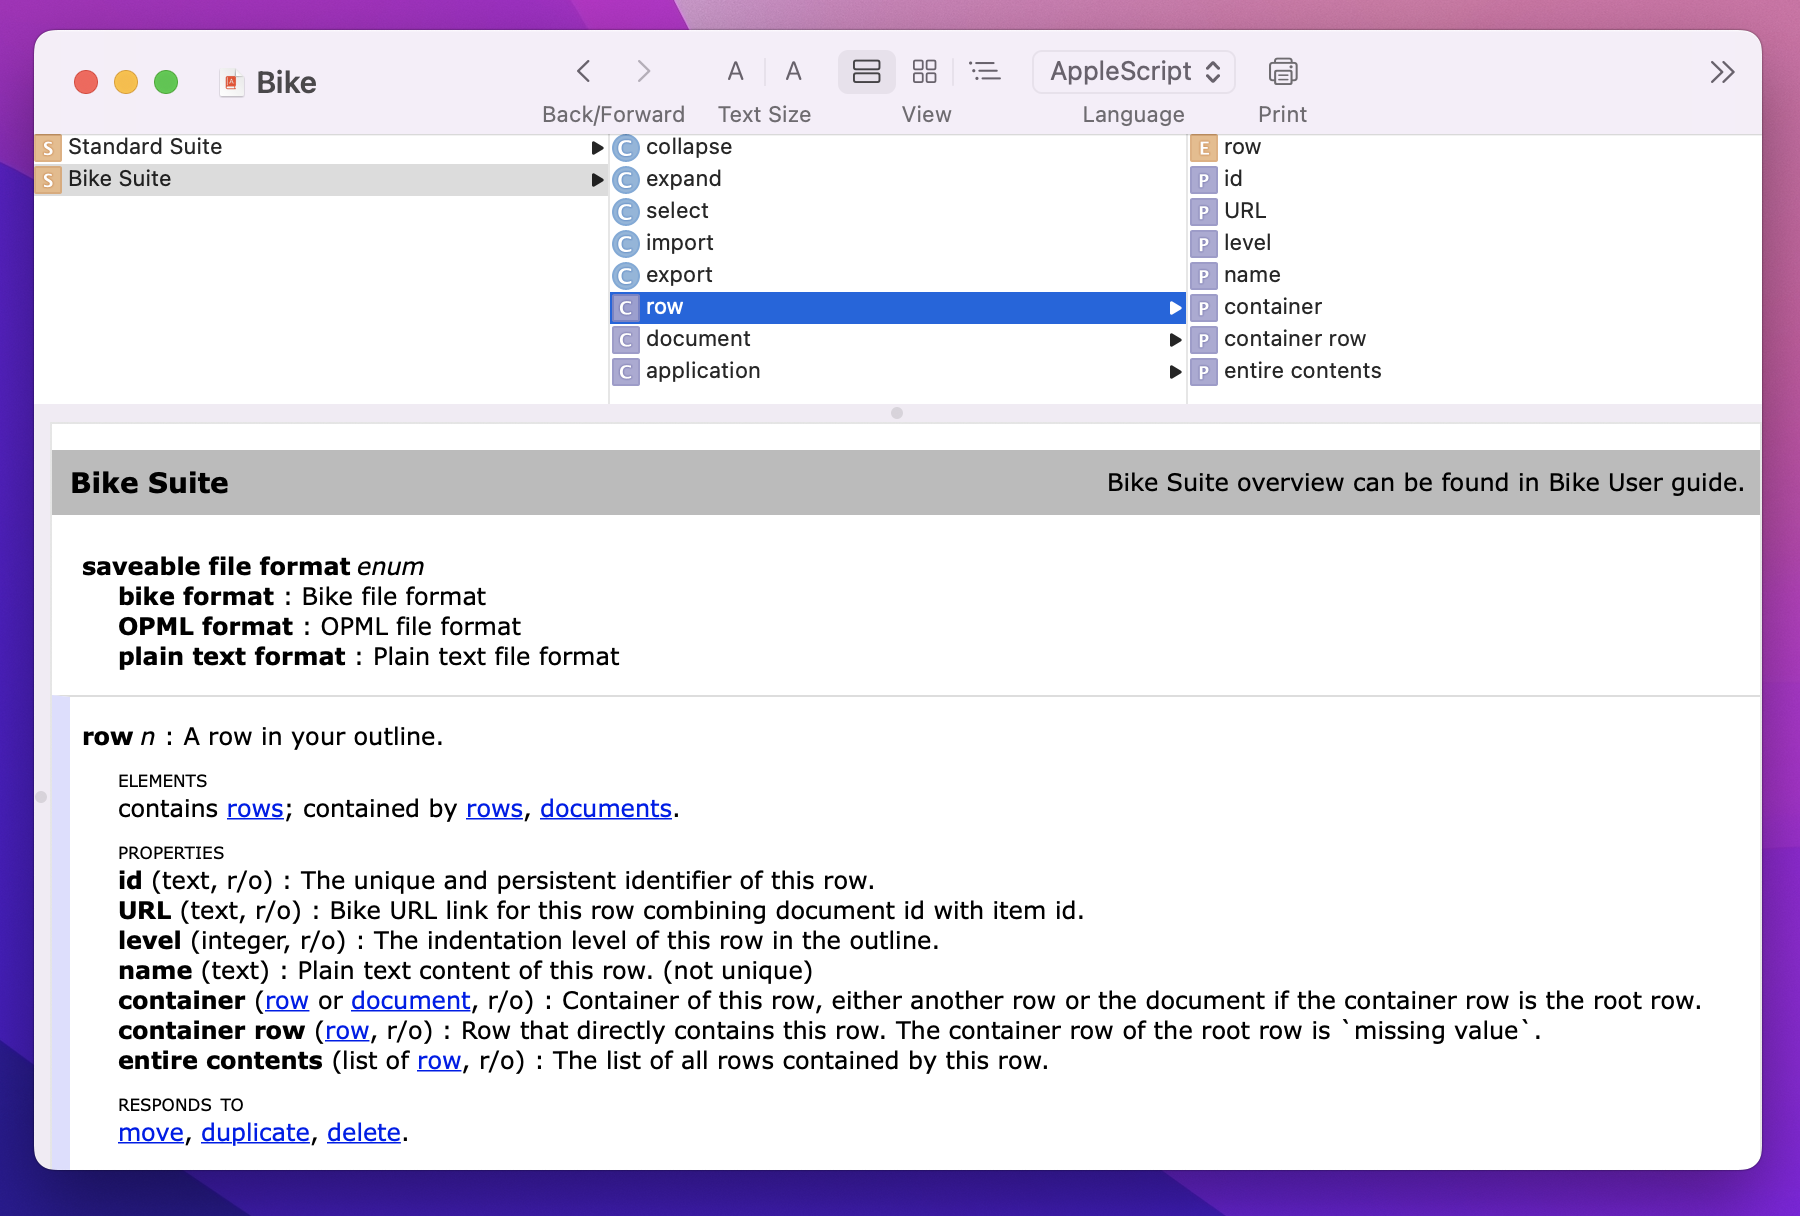Screen dimensions: 1800x1216
Task: Open the duplicate command link
Action: click(x=255, y=1133)
